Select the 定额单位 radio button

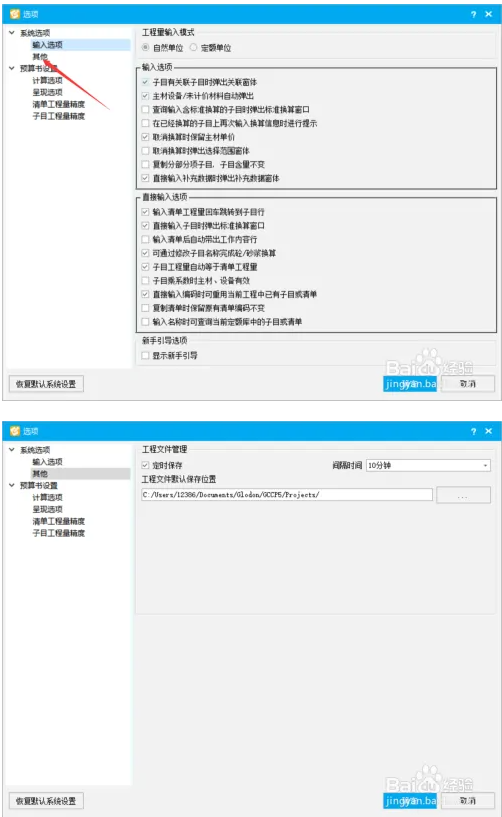(193, 47)
